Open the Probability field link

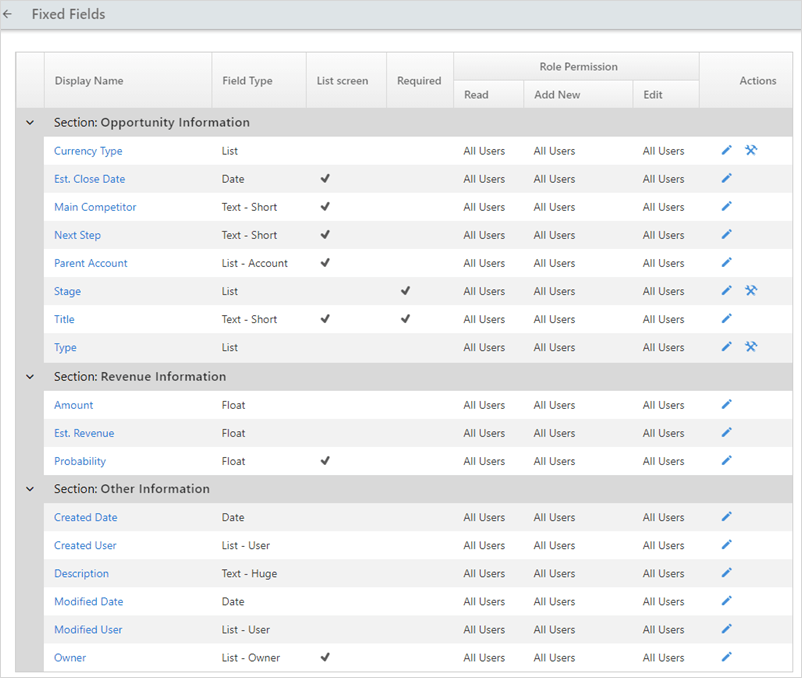(80, 461)
